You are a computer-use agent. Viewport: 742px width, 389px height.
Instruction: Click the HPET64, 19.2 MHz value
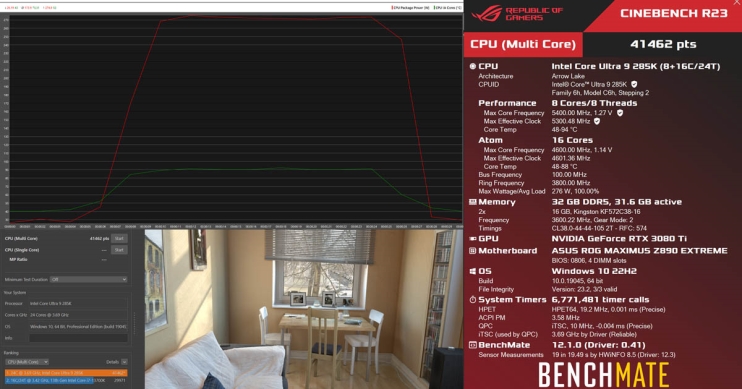pyautogui.click(x=608, y=309)
